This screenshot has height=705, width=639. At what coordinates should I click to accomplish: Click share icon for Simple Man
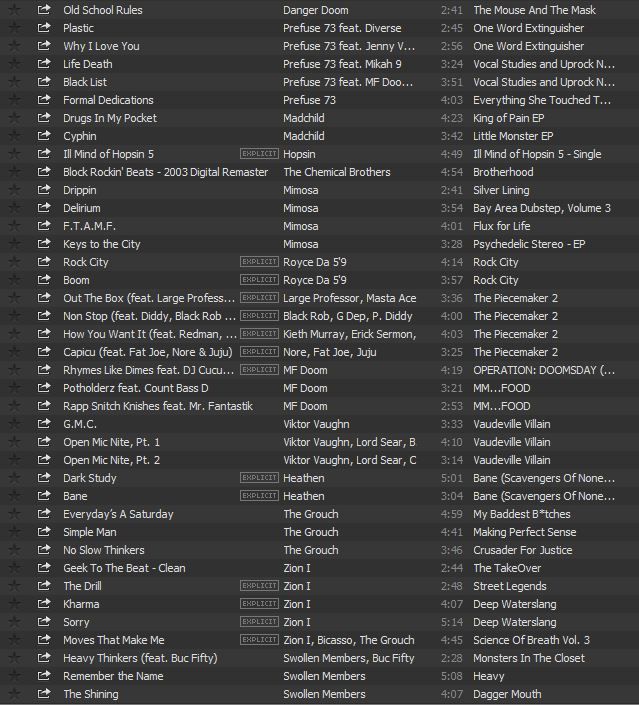click(43, 532)
